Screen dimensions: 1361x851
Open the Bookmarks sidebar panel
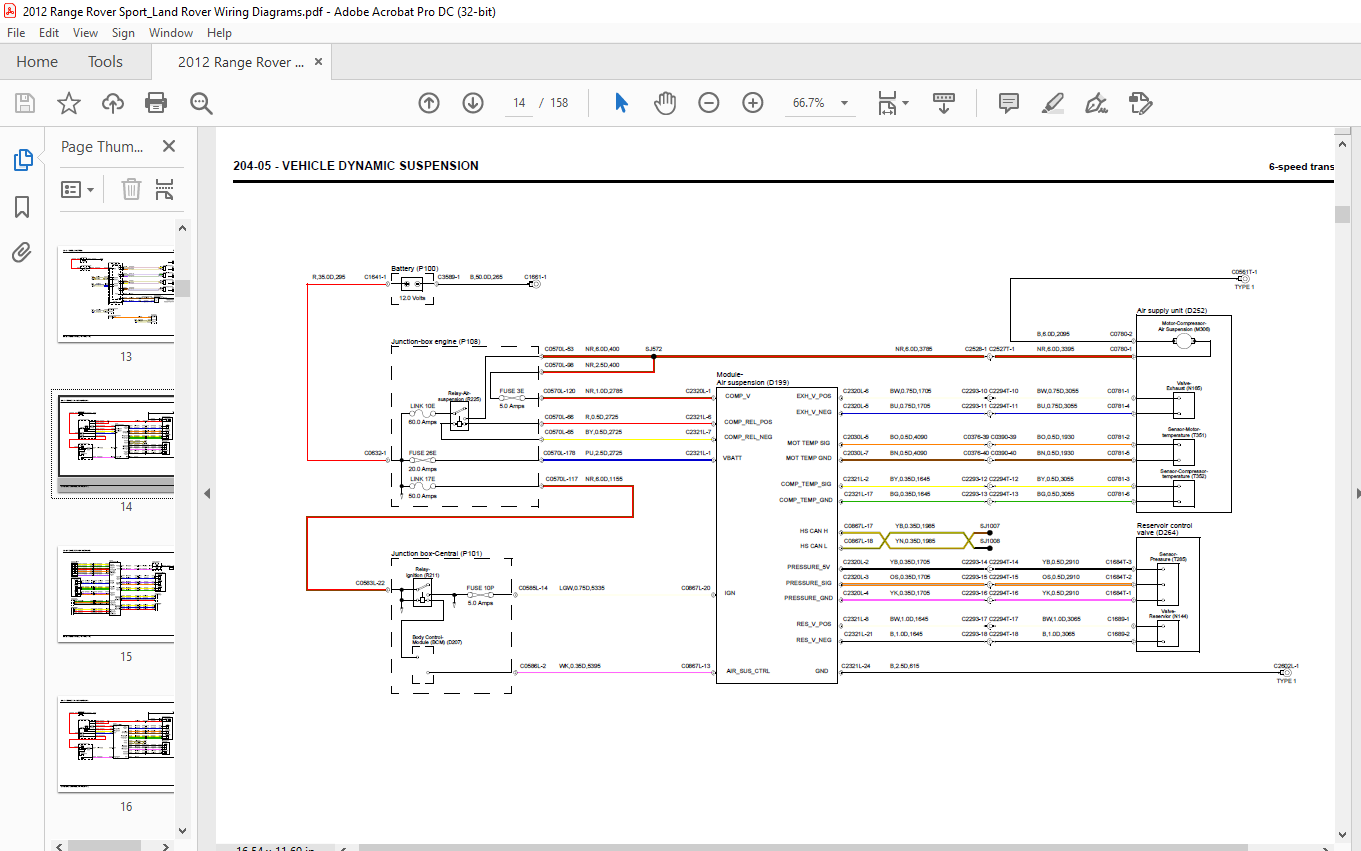22,207
